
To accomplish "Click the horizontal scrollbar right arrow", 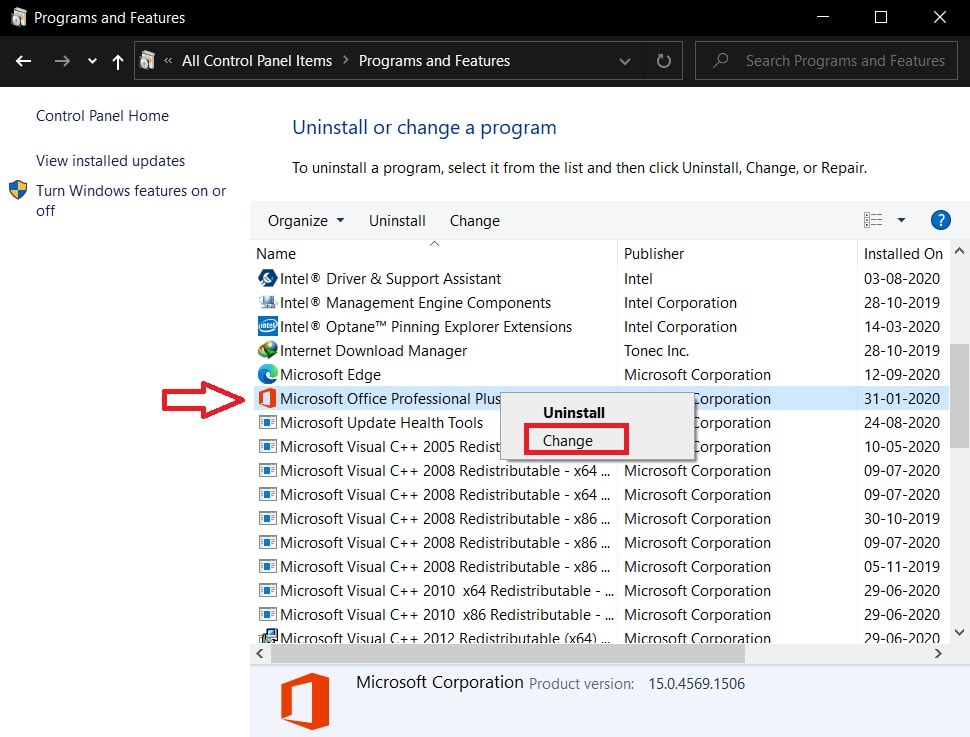I will click(938, 653).
